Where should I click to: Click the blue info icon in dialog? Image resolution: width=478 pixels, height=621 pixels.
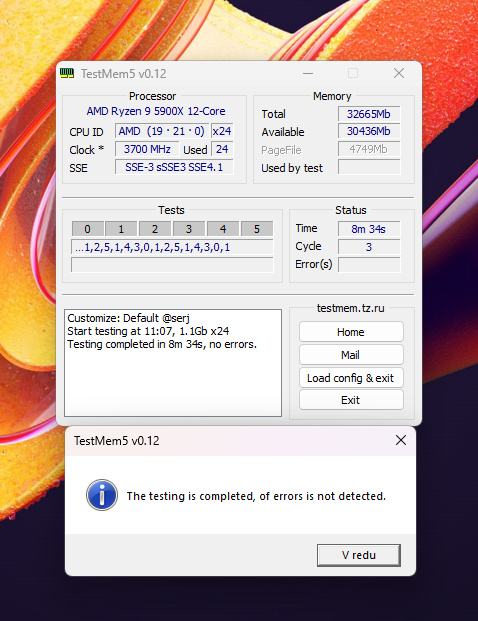pyautogui.click(x=102, y=495)
